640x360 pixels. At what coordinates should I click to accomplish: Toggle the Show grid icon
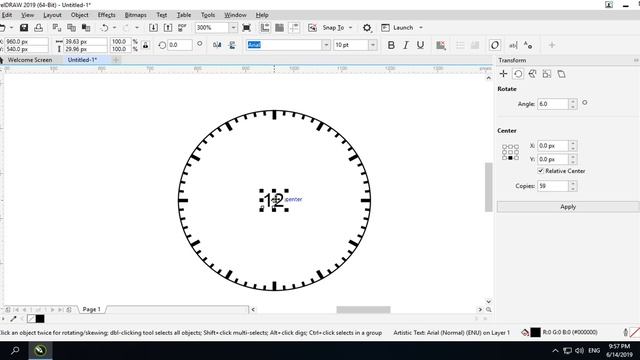280,28
